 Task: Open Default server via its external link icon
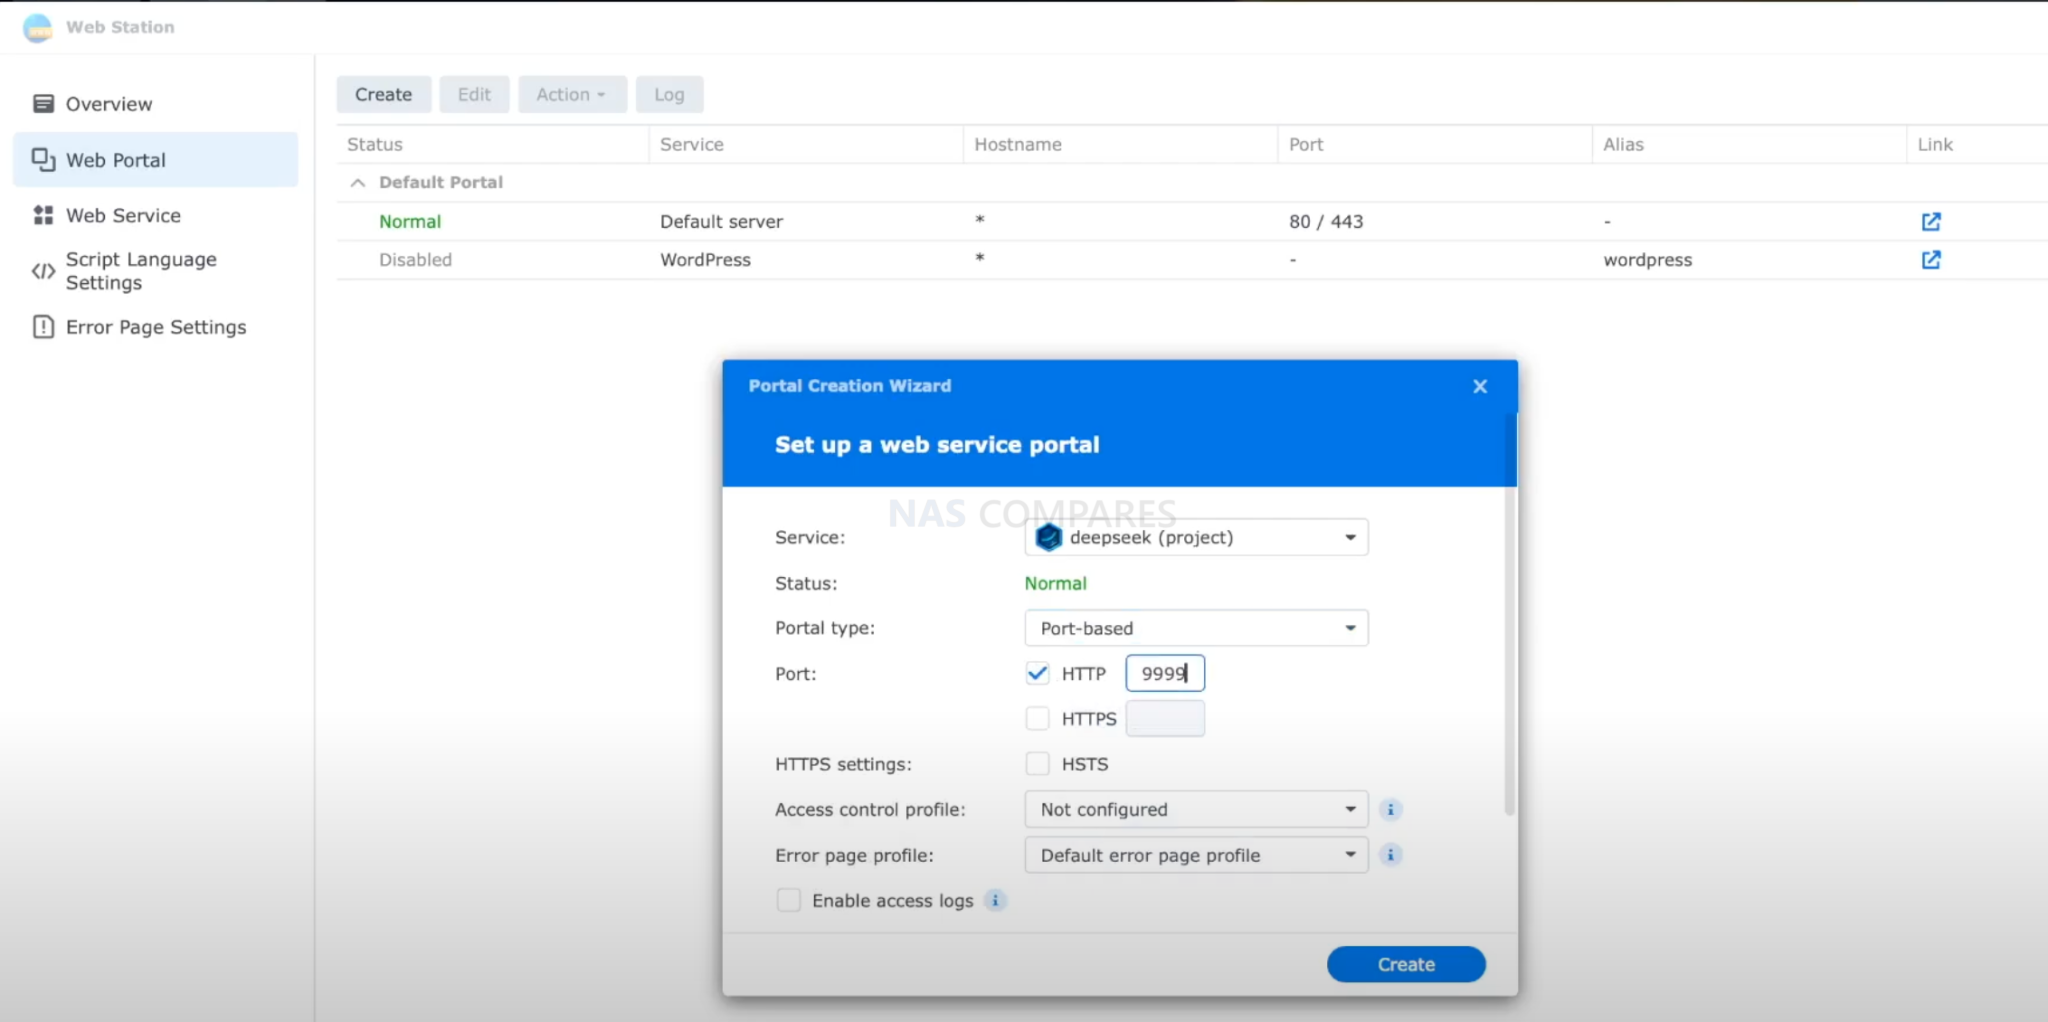[1930, 221]
